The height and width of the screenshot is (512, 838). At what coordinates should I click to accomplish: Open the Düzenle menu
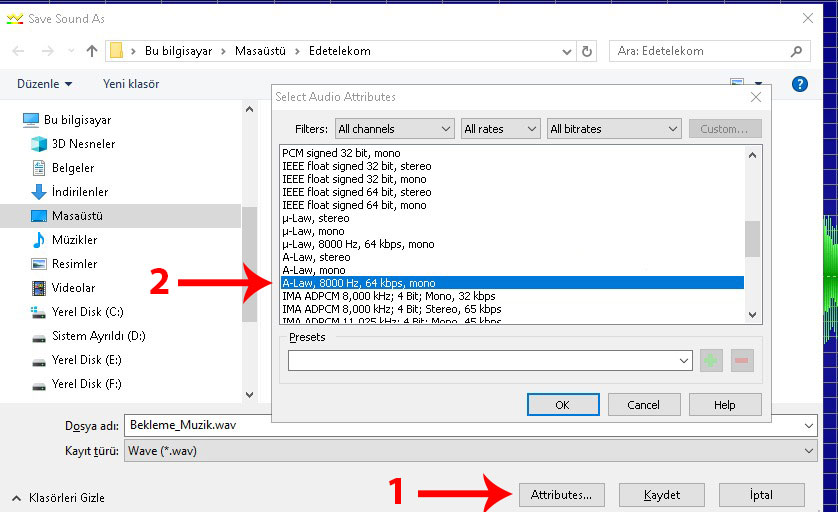(44, 84)
